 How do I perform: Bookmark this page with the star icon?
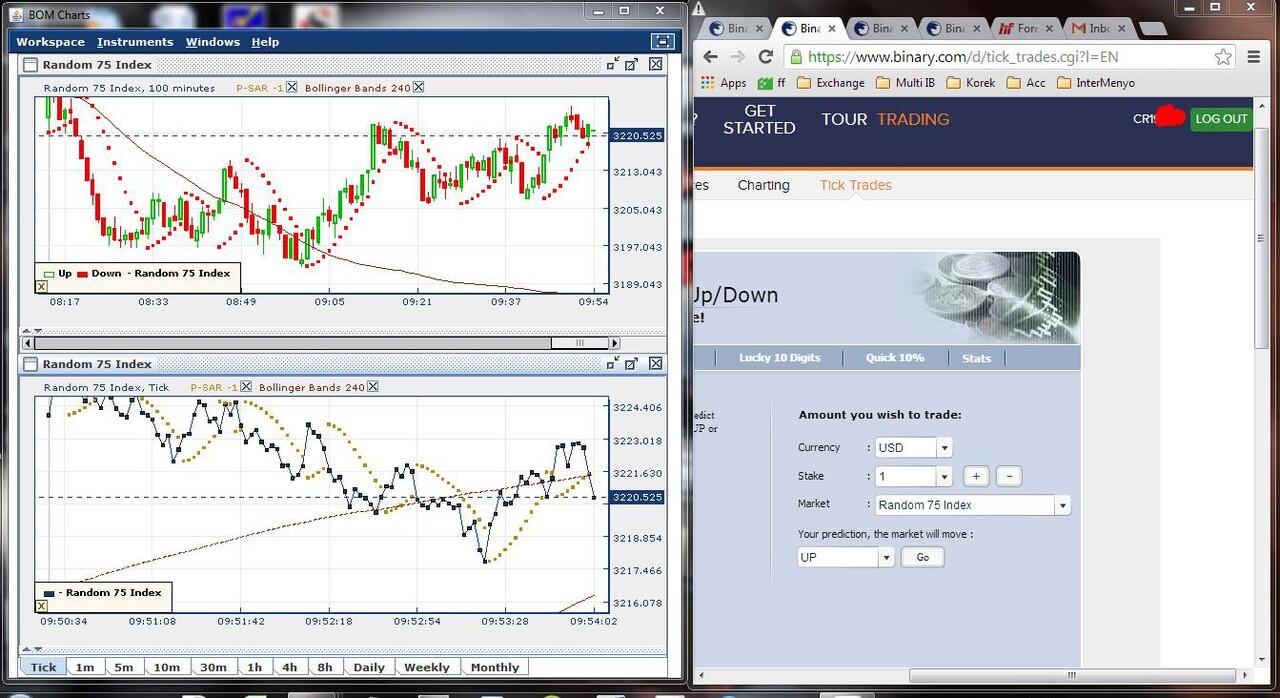tap(1223, 57)
